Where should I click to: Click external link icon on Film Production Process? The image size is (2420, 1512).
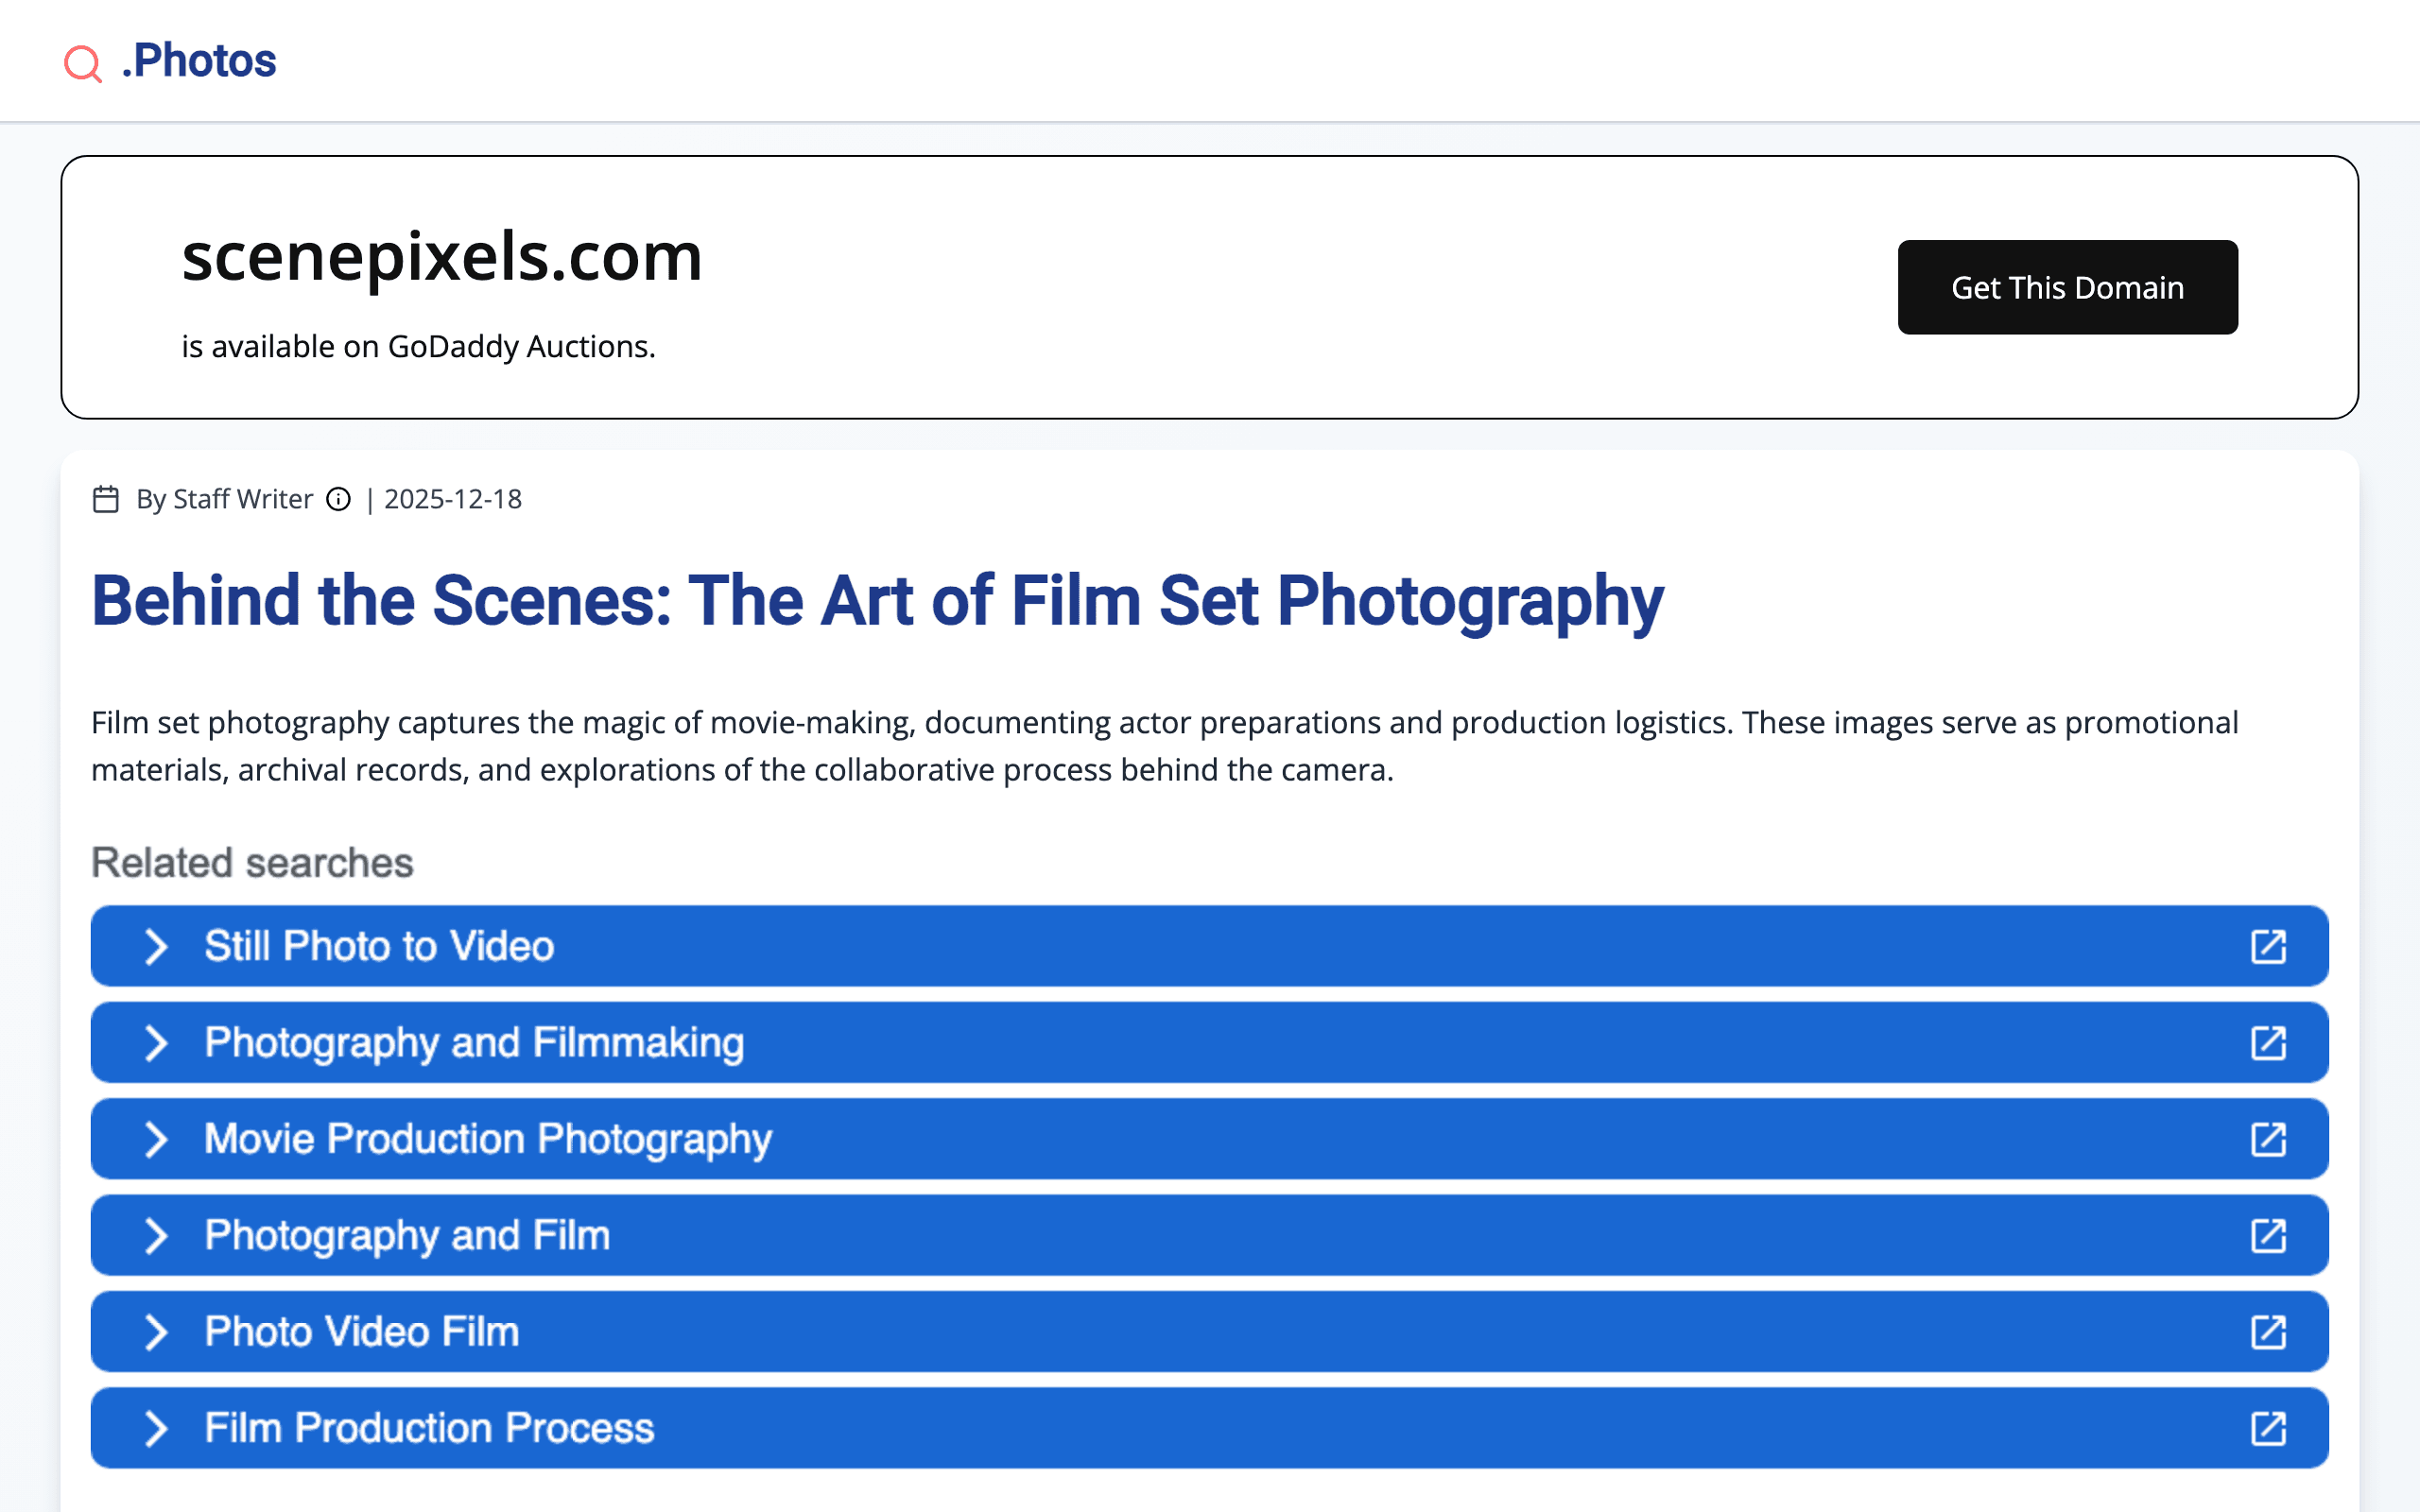click(x=2268, y=1428)
